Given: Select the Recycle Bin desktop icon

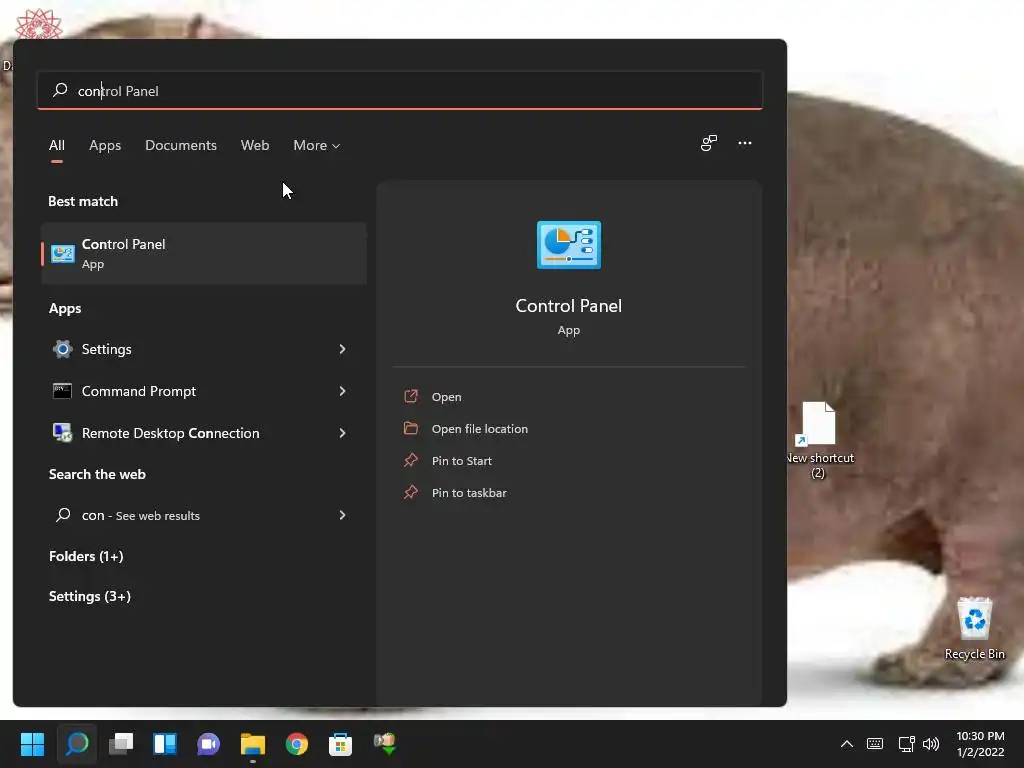Looking at the screenshot, I should pos(974,628).
